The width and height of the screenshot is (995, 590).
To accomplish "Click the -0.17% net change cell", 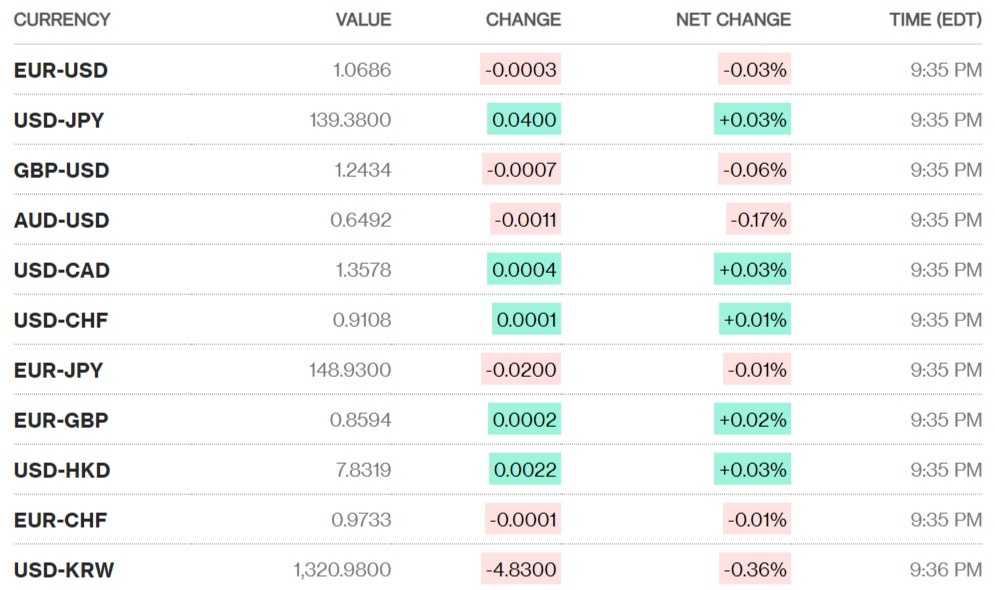I will coord(758,220).
